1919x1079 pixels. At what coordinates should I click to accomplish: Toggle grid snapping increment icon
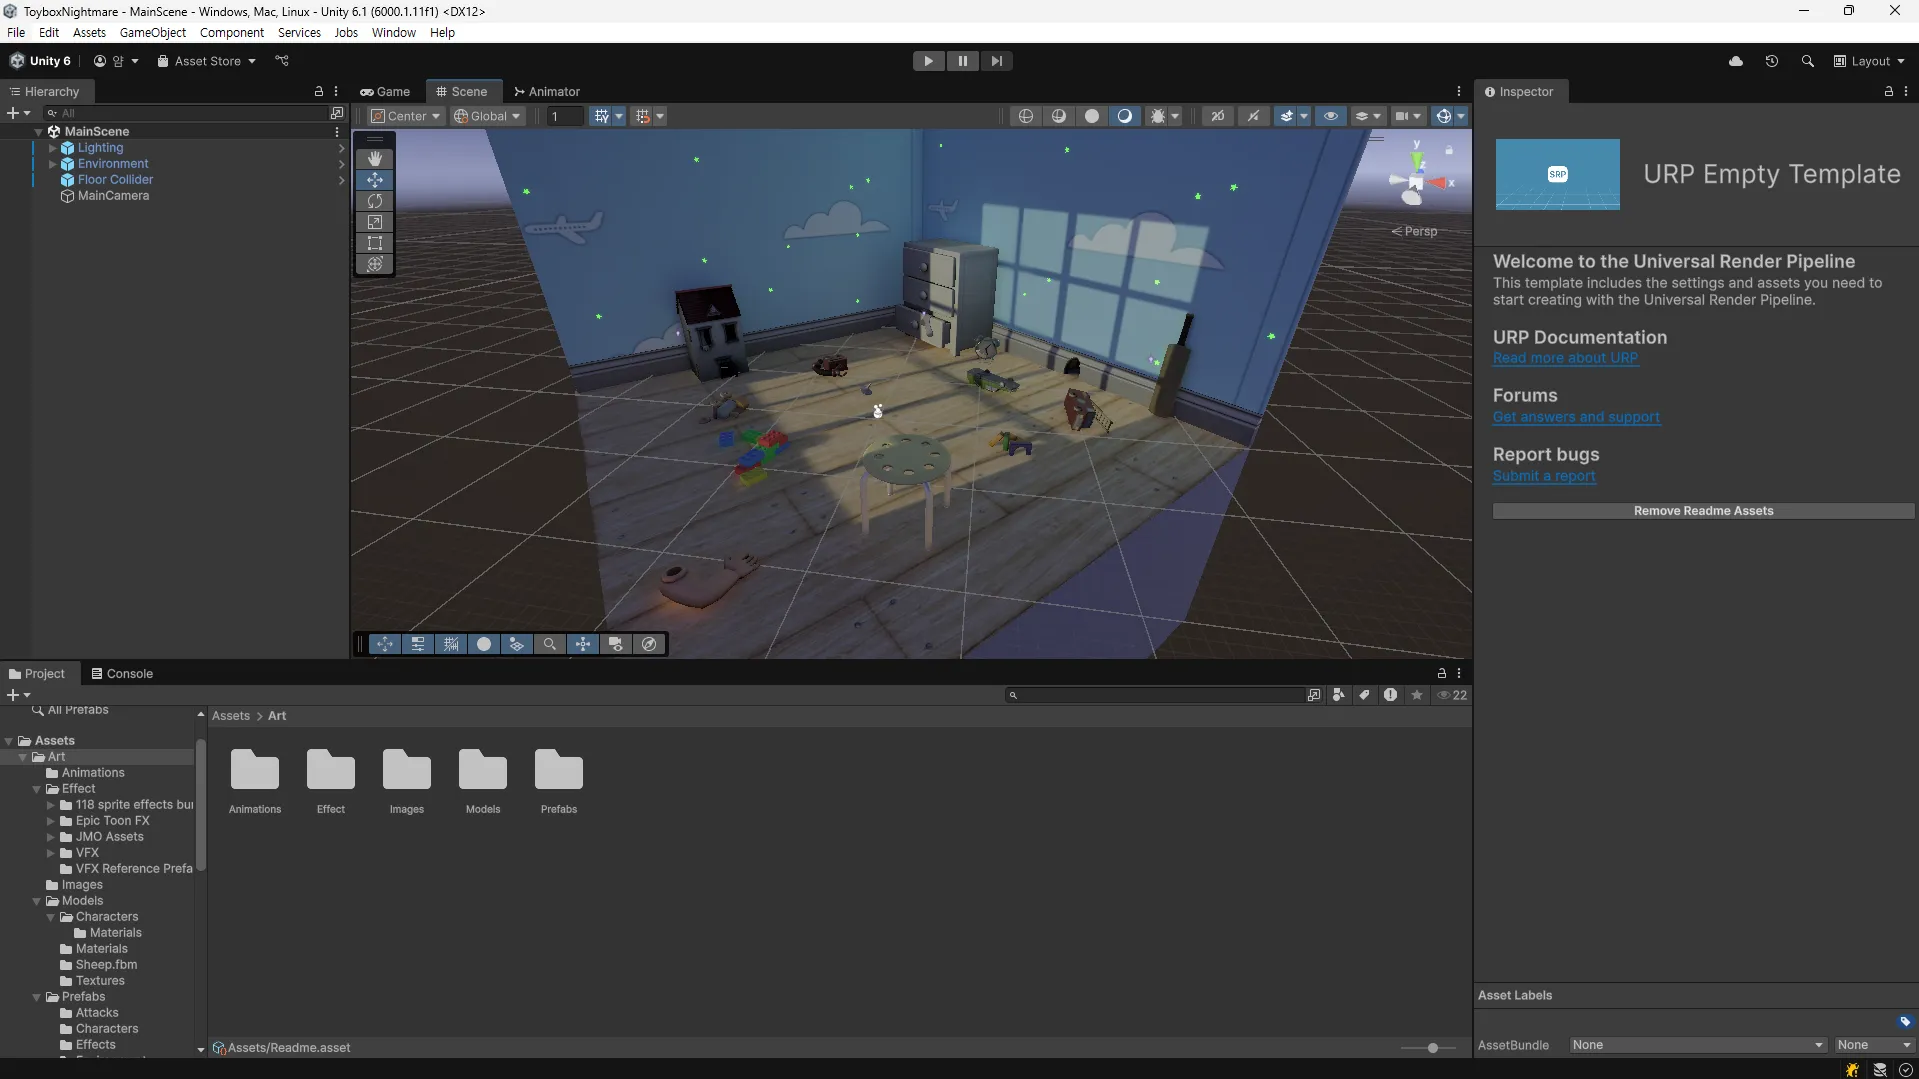[643, 116]
